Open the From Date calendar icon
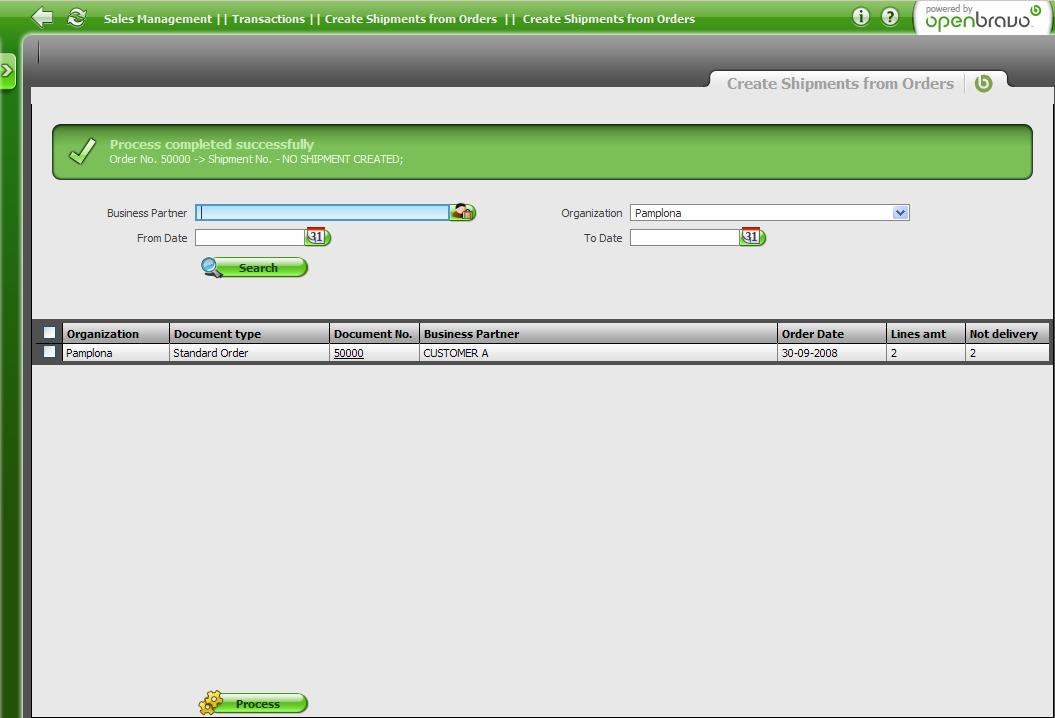Viewport: 1055px width, 718px height. coord(318,237)
